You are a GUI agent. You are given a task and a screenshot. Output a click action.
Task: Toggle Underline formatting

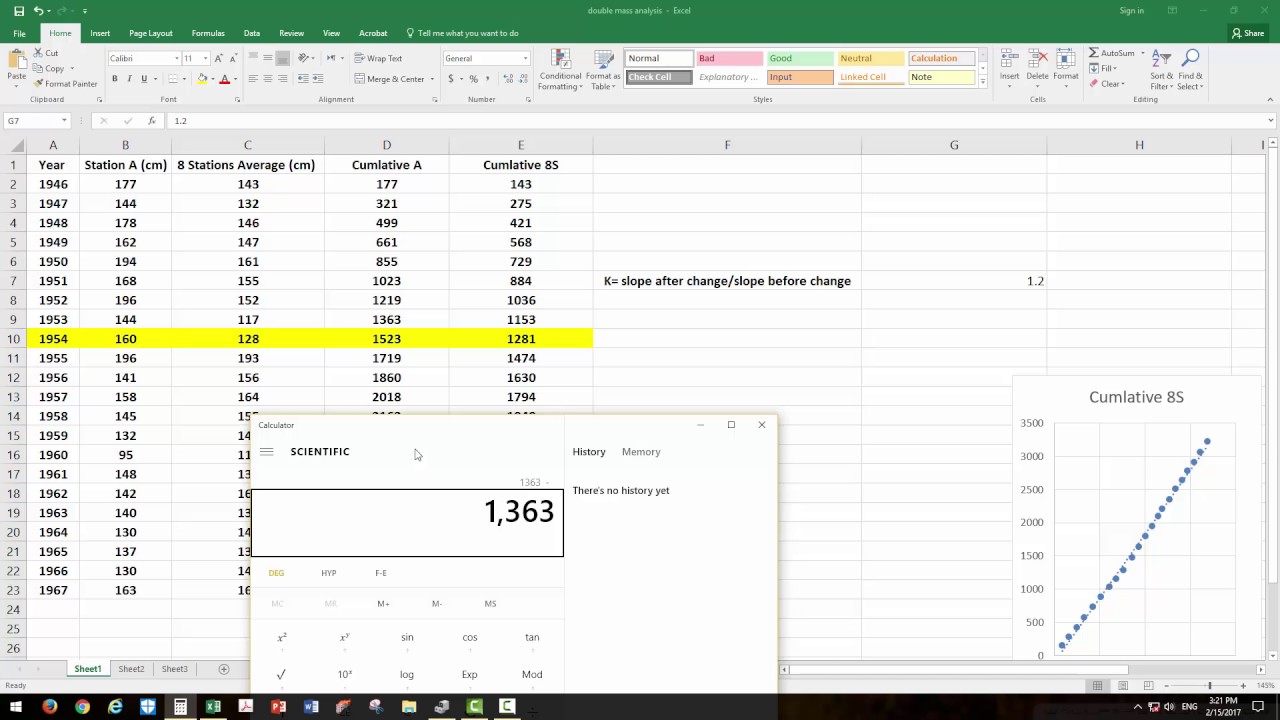point(144,79)
